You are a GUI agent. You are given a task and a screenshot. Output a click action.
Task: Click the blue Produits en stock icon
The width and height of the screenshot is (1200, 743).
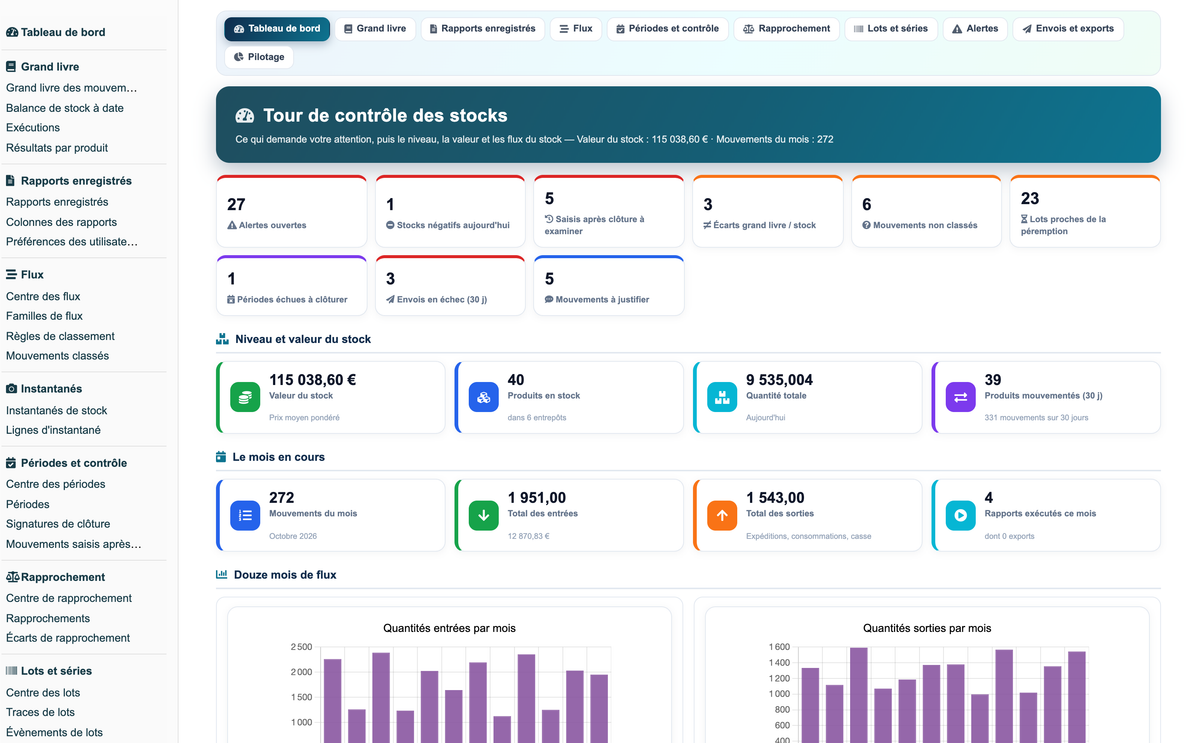click(x=483, y=397)
